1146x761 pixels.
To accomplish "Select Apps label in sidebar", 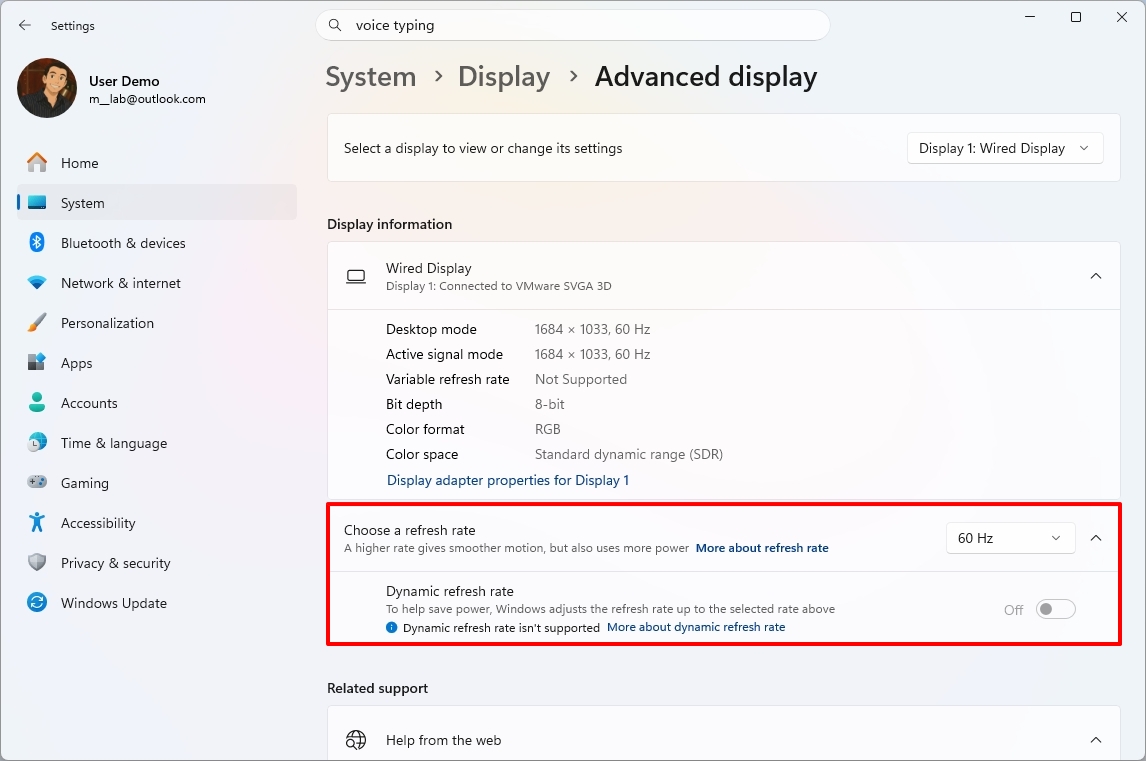I will (76, 363).
